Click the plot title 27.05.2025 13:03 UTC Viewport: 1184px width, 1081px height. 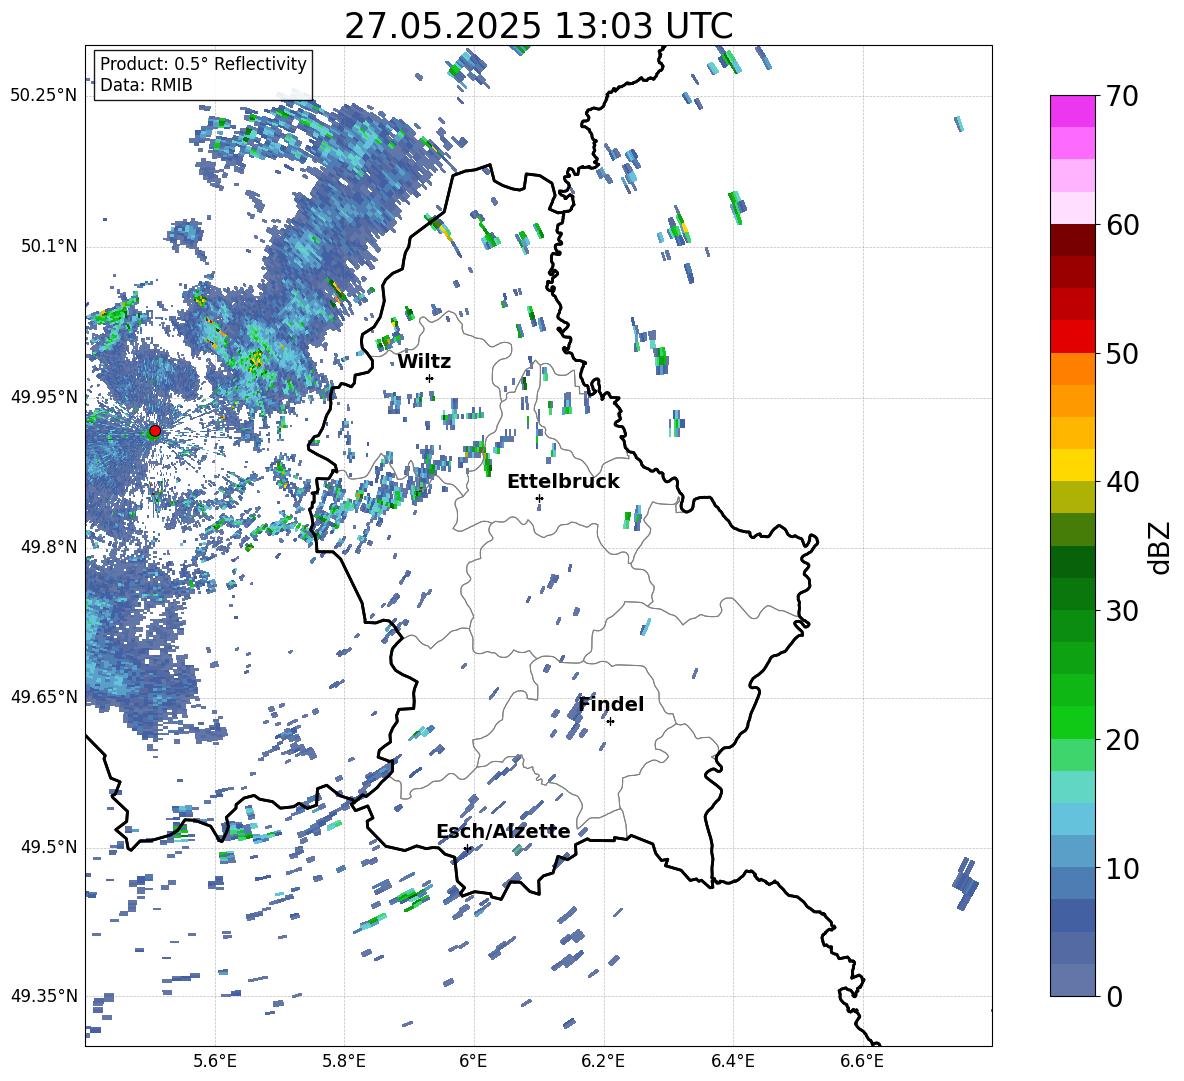point(538,26)
